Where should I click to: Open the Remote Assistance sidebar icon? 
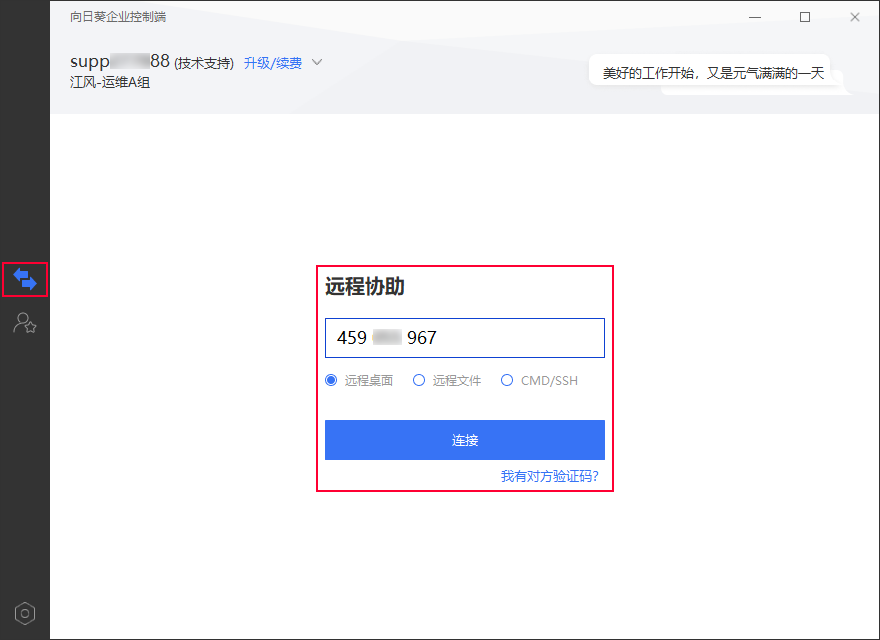[25, 280]
